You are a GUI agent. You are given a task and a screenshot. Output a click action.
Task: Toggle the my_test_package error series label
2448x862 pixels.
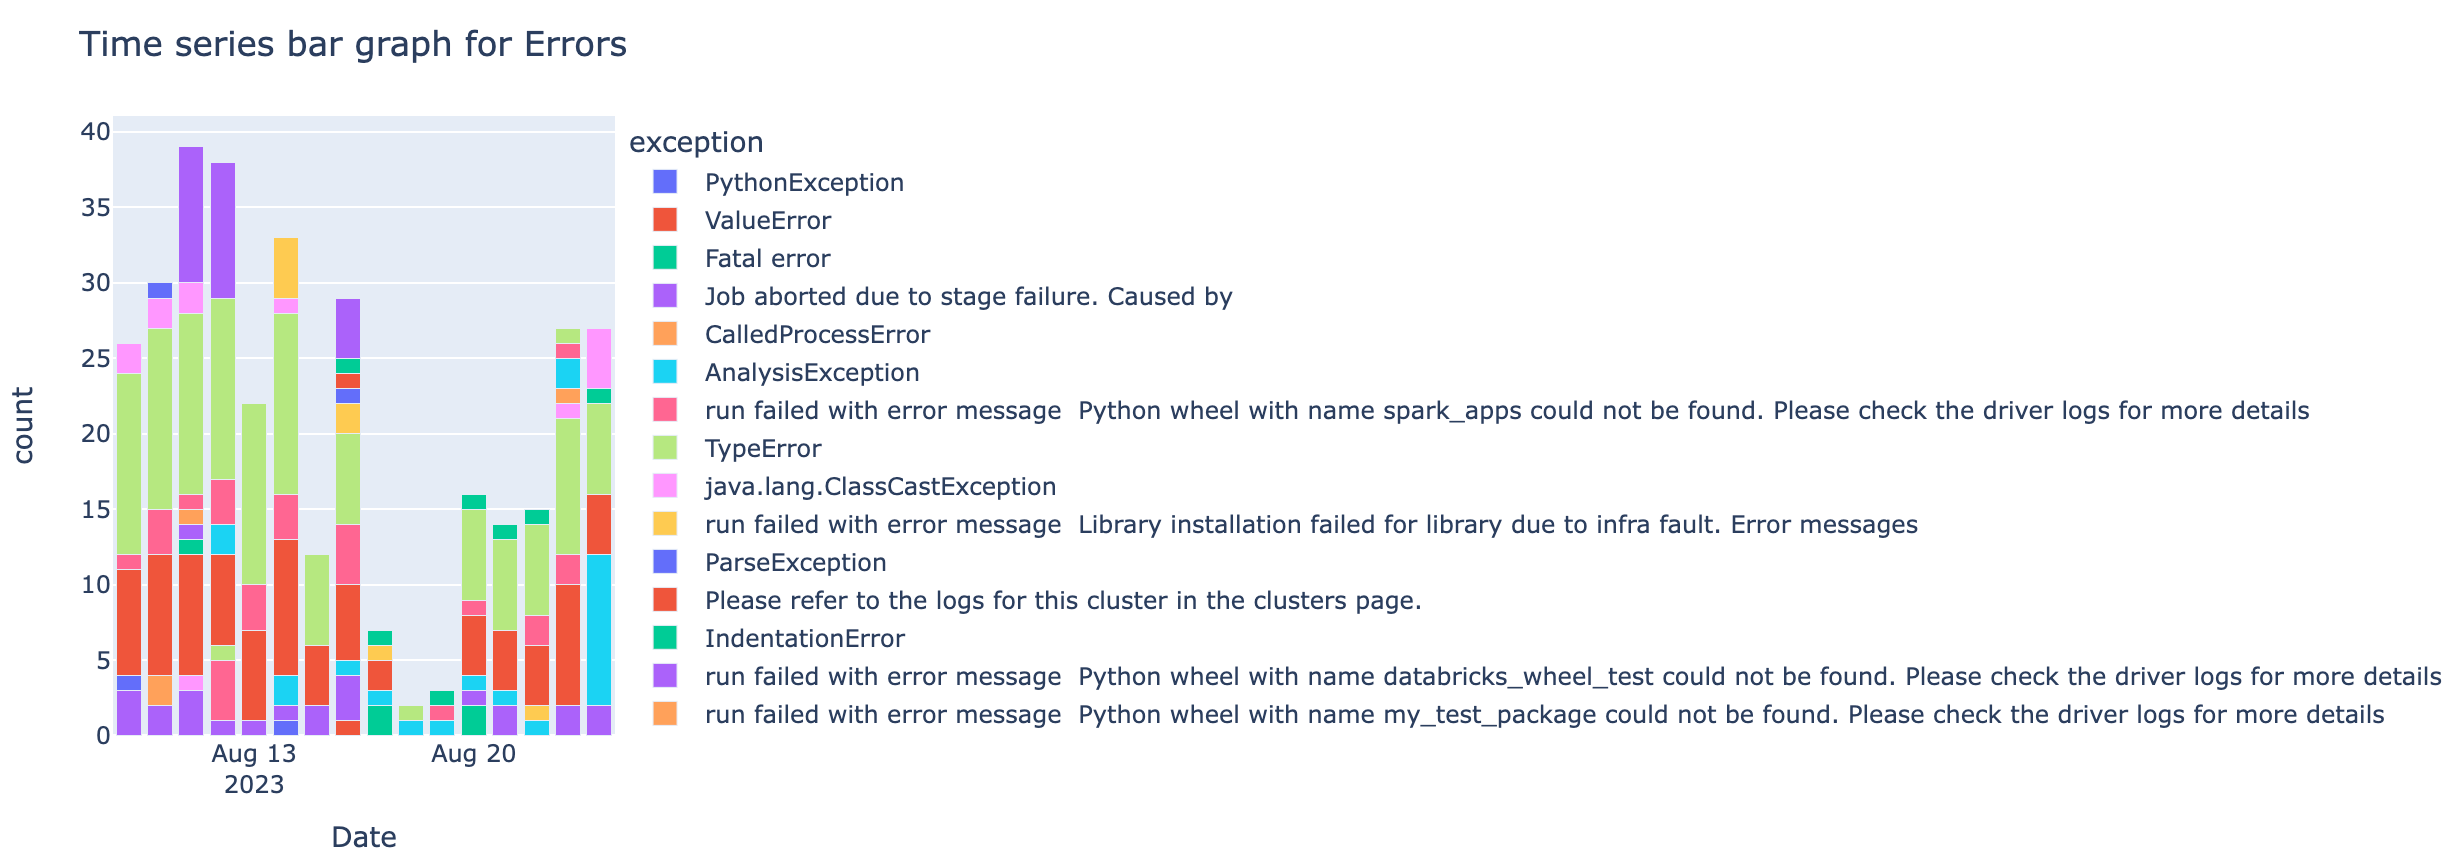1544,714
